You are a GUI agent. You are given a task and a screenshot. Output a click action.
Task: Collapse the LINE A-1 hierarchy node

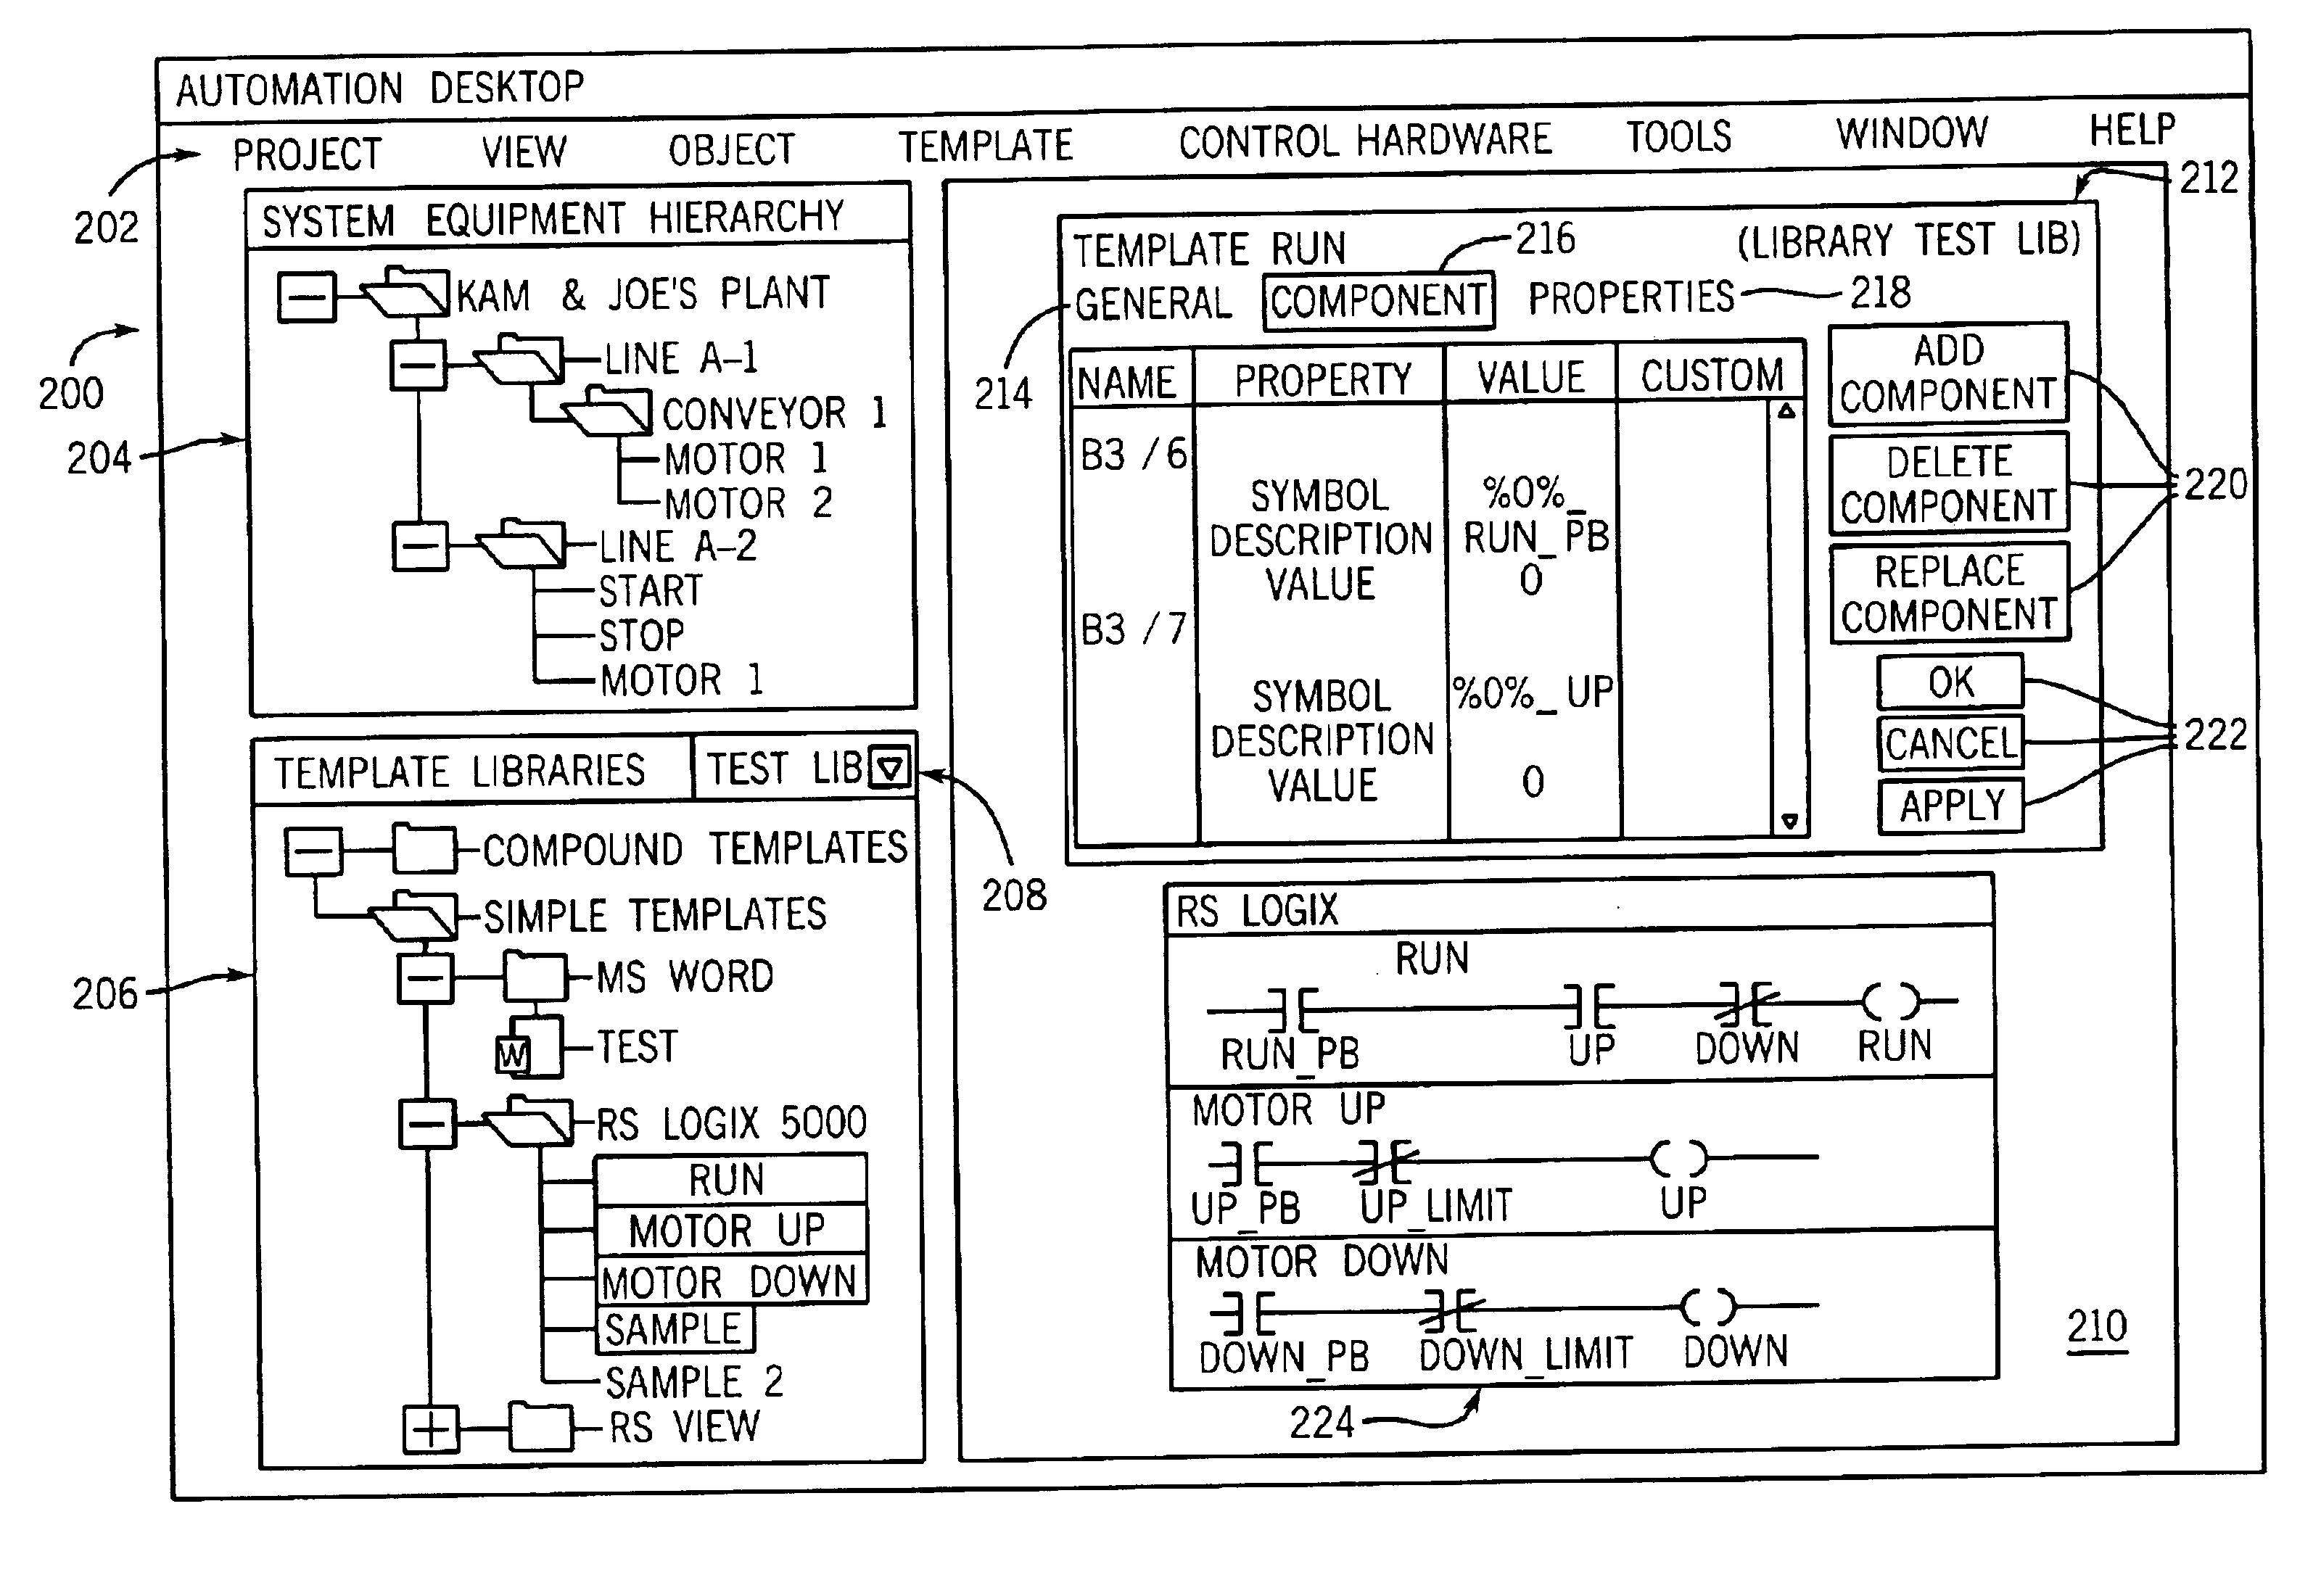(414, 350)
